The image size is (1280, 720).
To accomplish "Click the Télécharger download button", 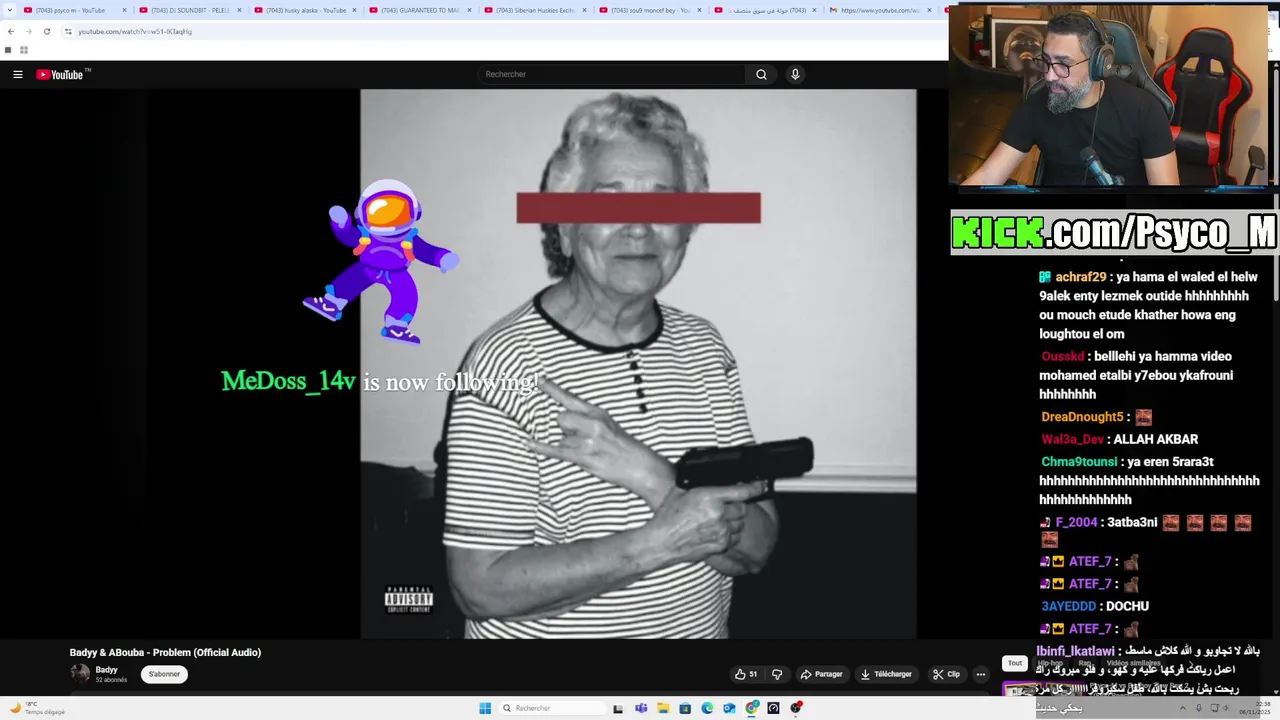I will point(886,674).
